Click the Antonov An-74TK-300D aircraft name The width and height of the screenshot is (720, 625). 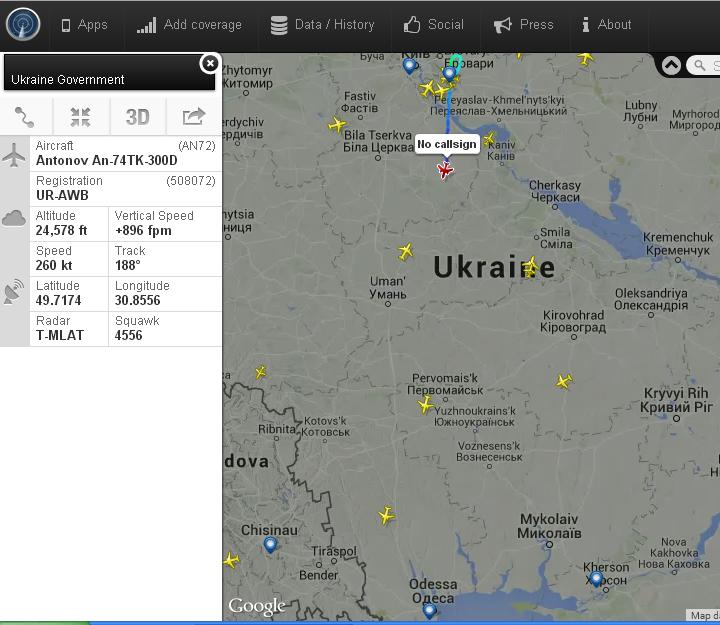(x=107, y=160)
